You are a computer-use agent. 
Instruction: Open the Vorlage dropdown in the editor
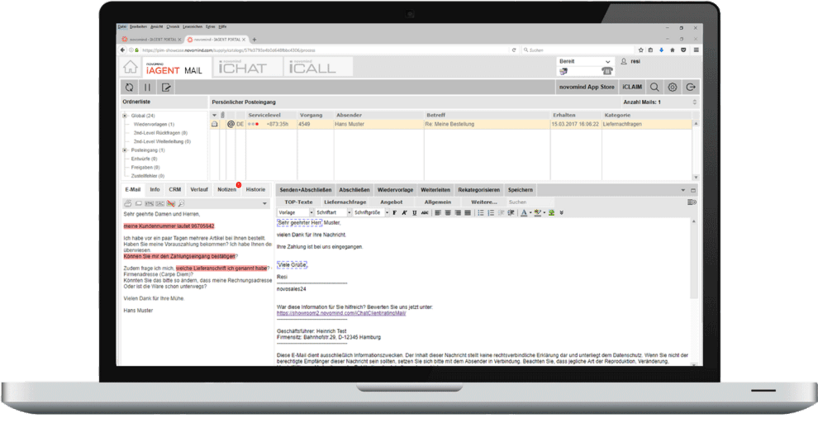[311, 213]
